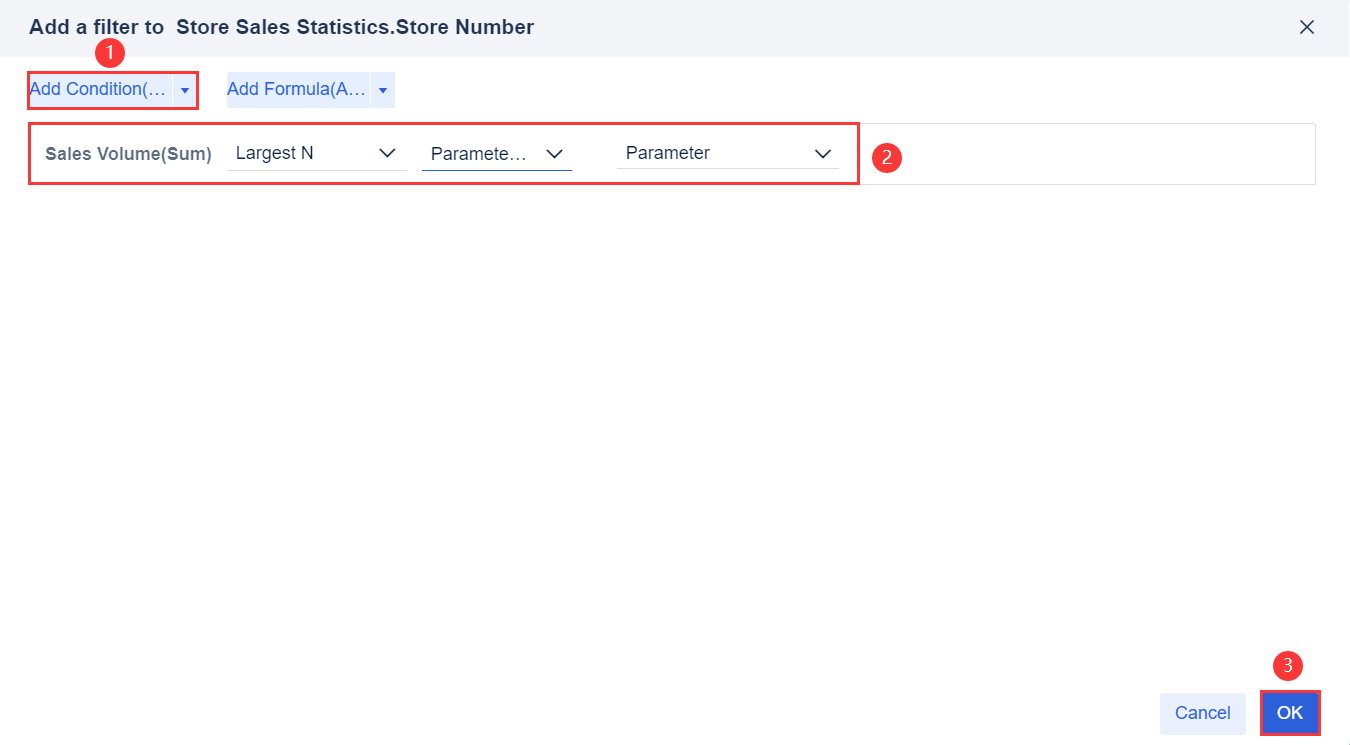Click the chevron of rightmost Parameter dropdown

(x=823, y=154)
